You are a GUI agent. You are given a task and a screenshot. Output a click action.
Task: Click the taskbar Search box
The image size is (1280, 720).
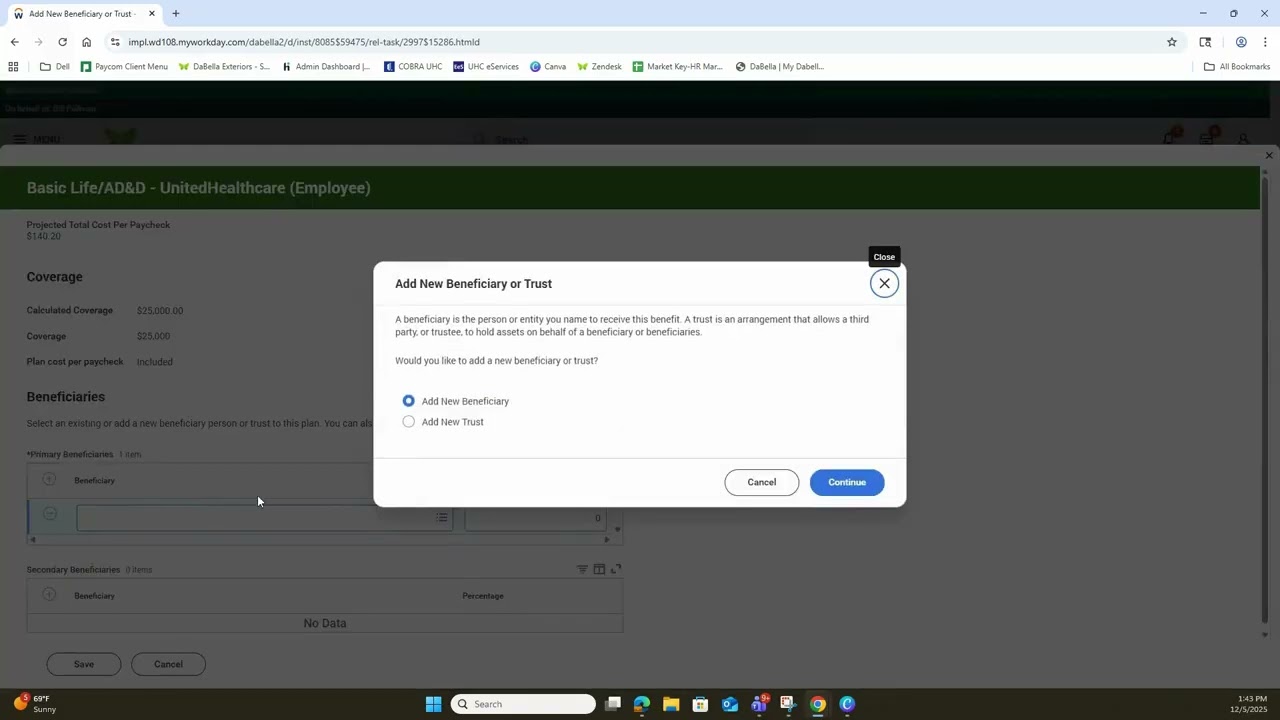[x=523, y=704]
